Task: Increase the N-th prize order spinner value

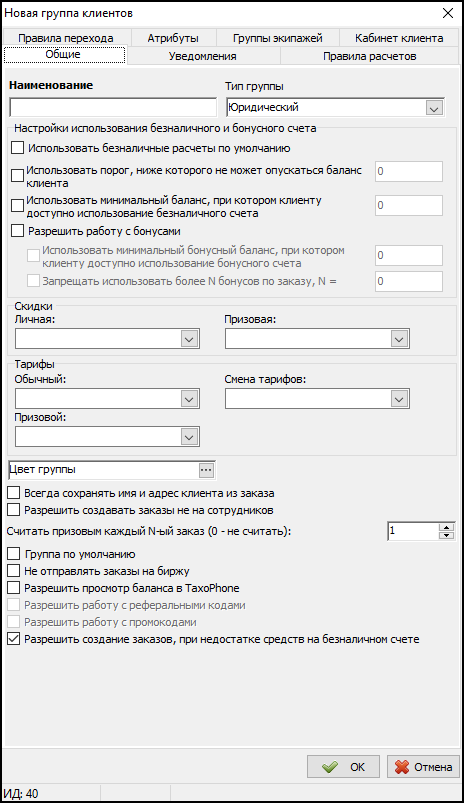Action: [447, 527]
